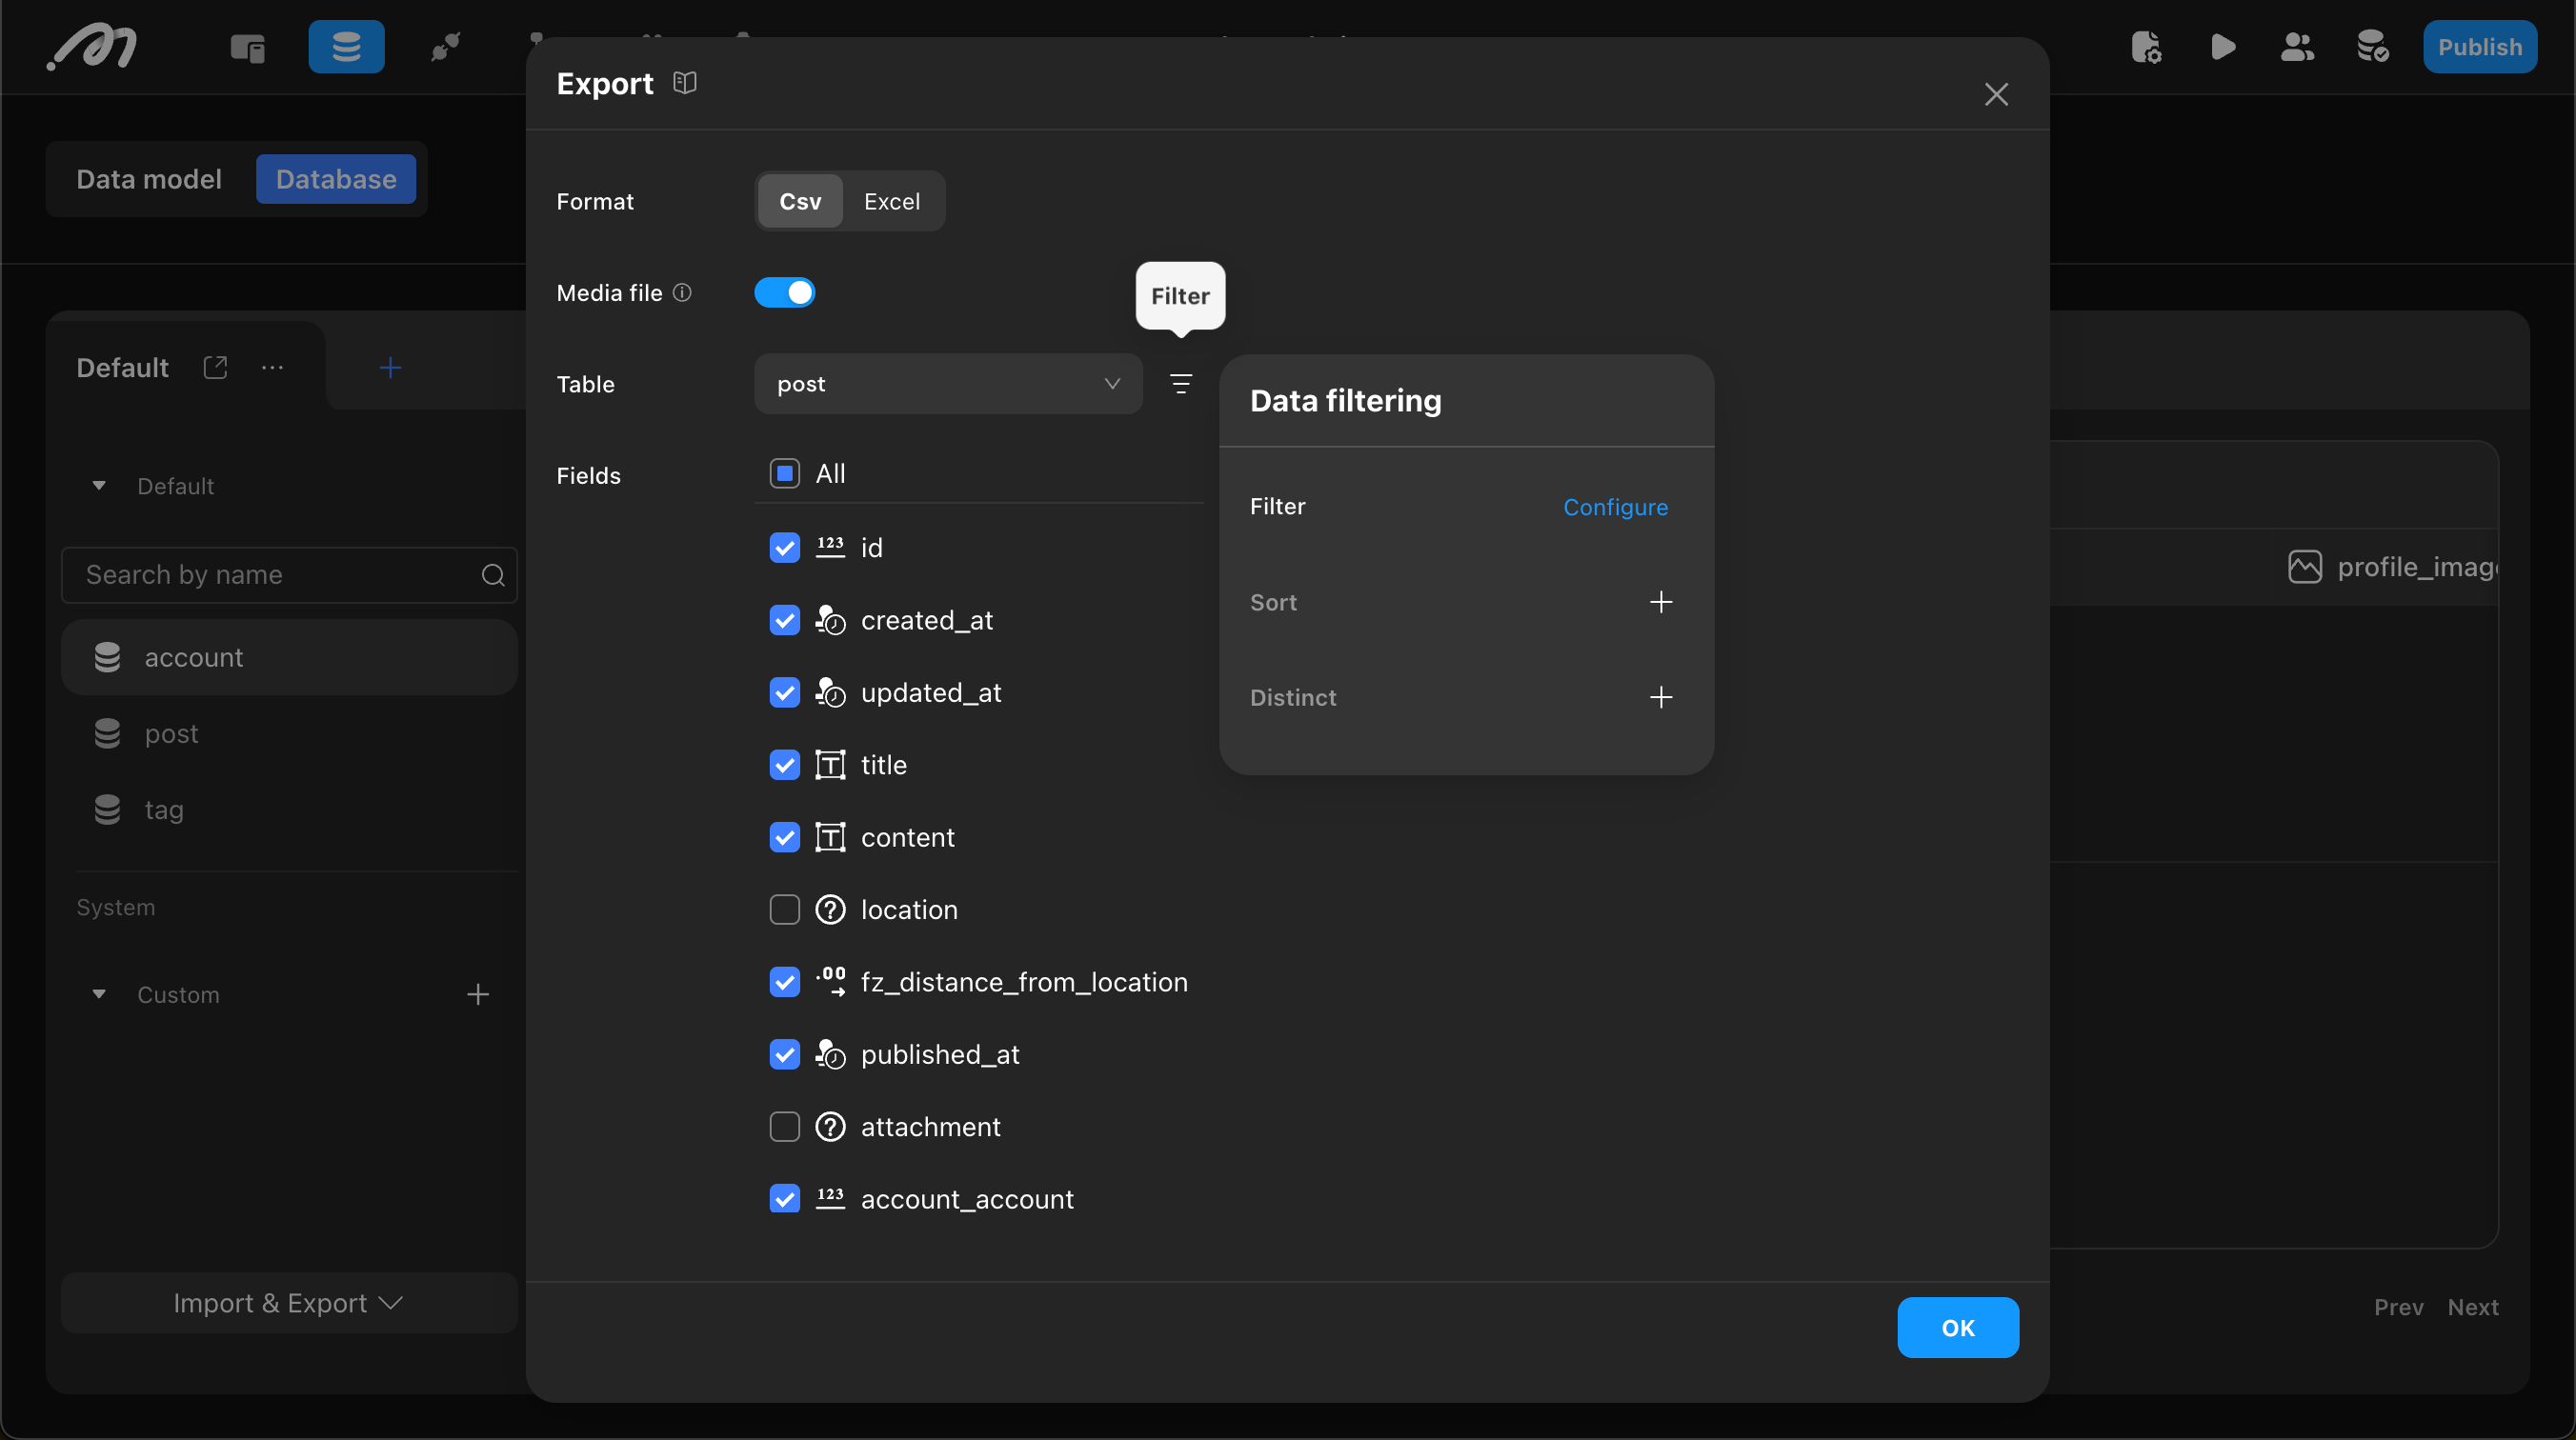
Task: Open the Default tab more options
Action: tap(272, 368)
